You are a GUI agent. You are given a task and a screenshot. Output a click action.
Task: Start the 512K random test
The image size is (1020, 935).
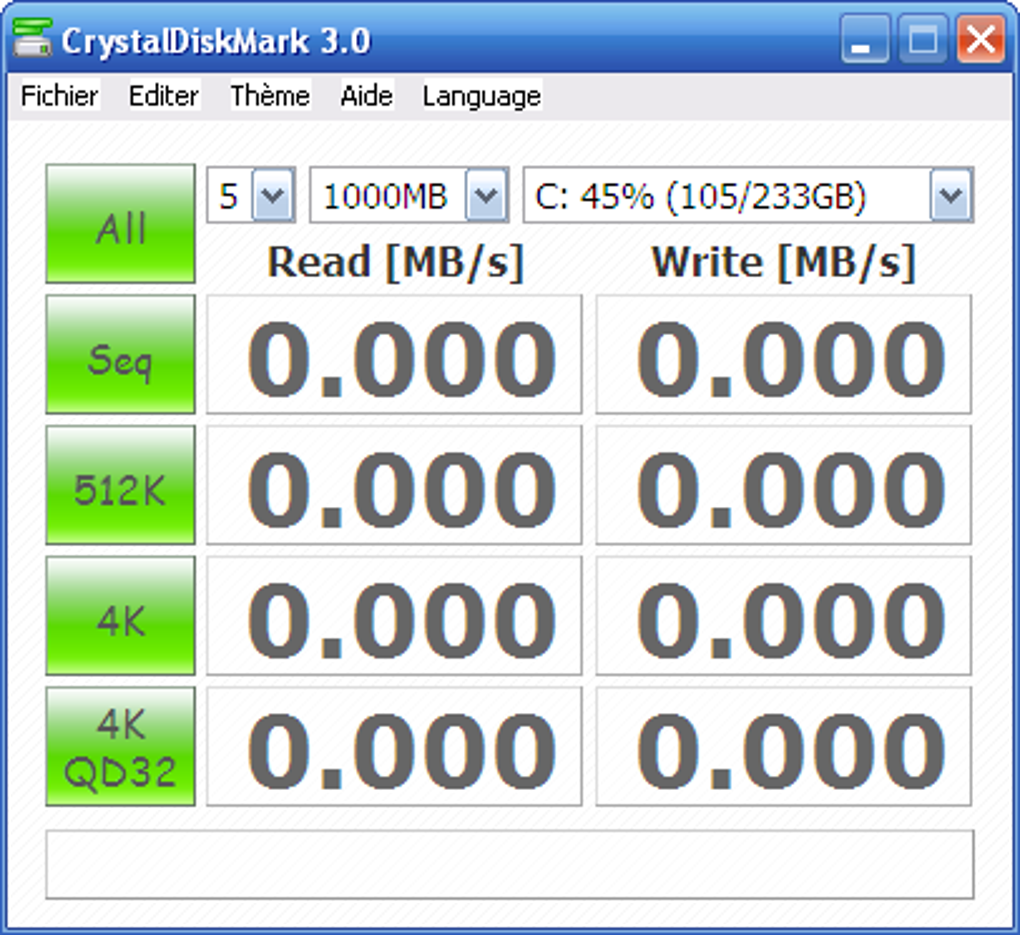(120, 485)
